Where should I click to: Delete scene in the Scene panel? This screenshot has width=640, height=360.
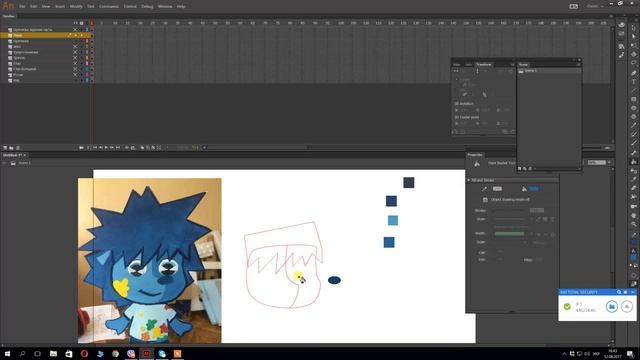click(x=530, y=168)
